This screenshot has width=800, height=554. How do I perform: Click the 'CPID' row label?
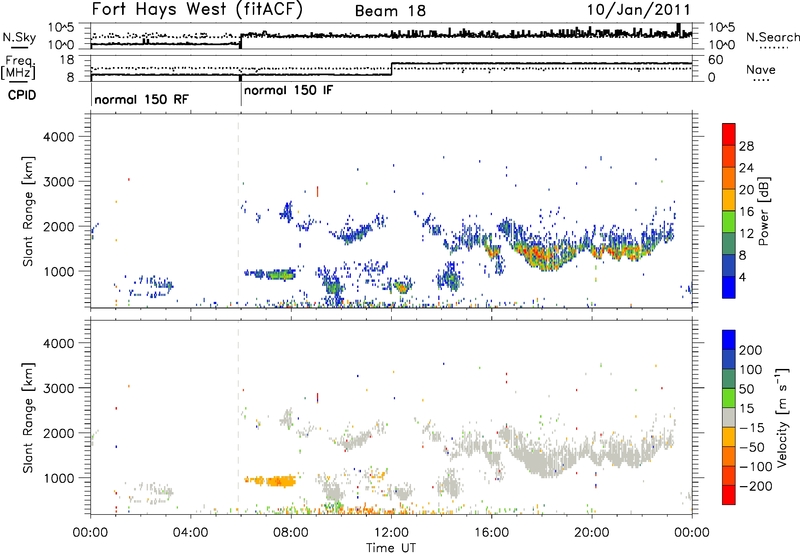point(22,95)
